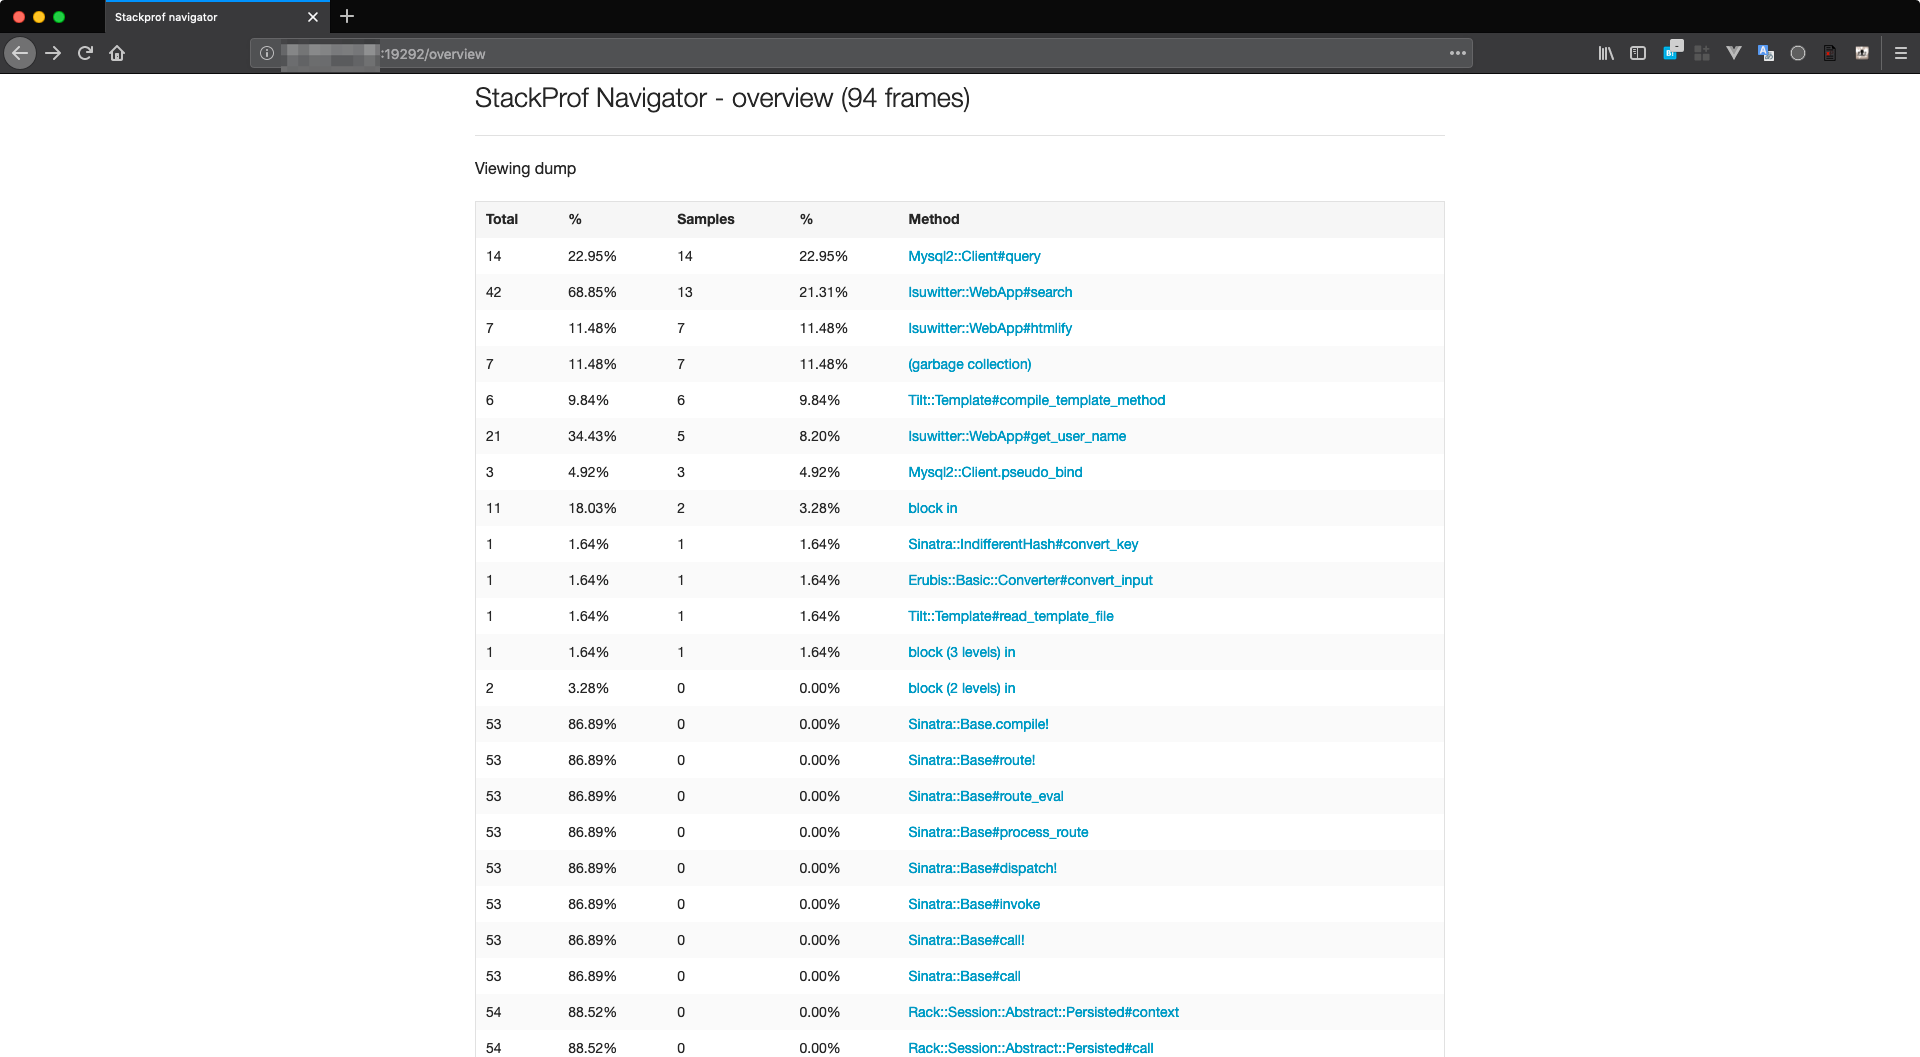Click 21.31% in the WebApp#search row
This screenshot has width=1920, height=1057.
[823, 292]
